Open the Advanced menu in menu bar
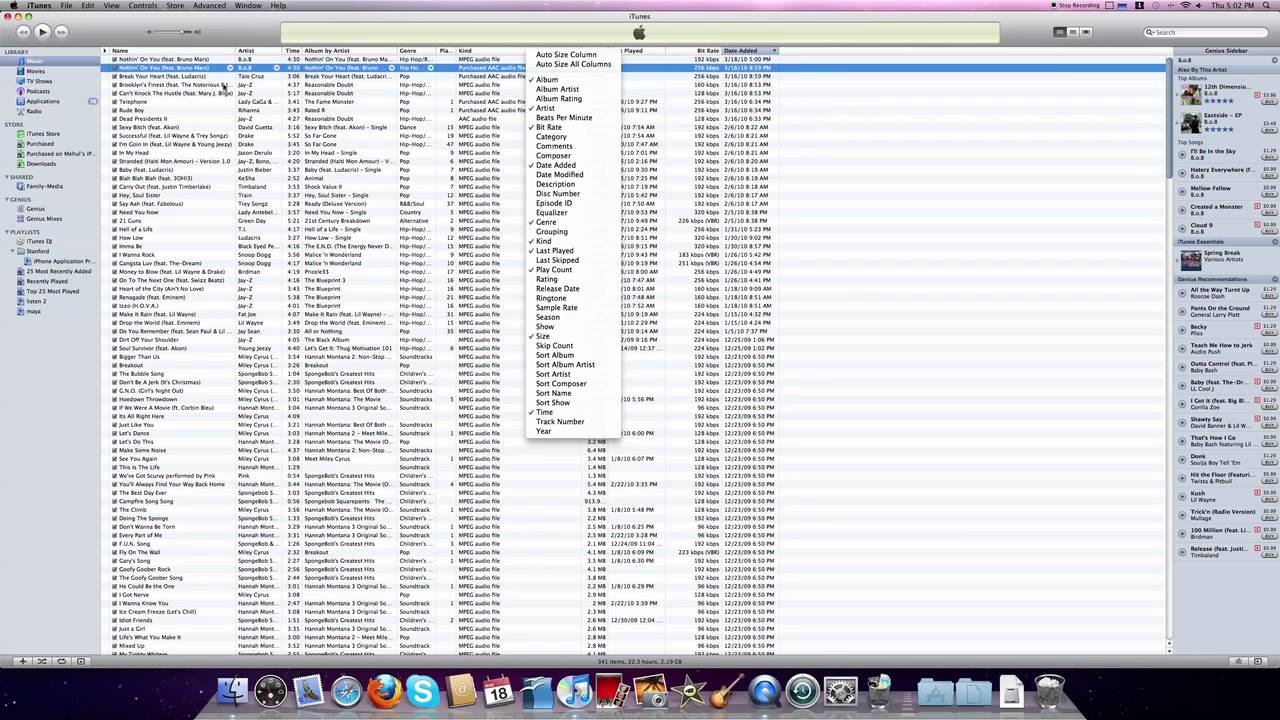Screen dimensions: 1280x720 click(209, 6)
